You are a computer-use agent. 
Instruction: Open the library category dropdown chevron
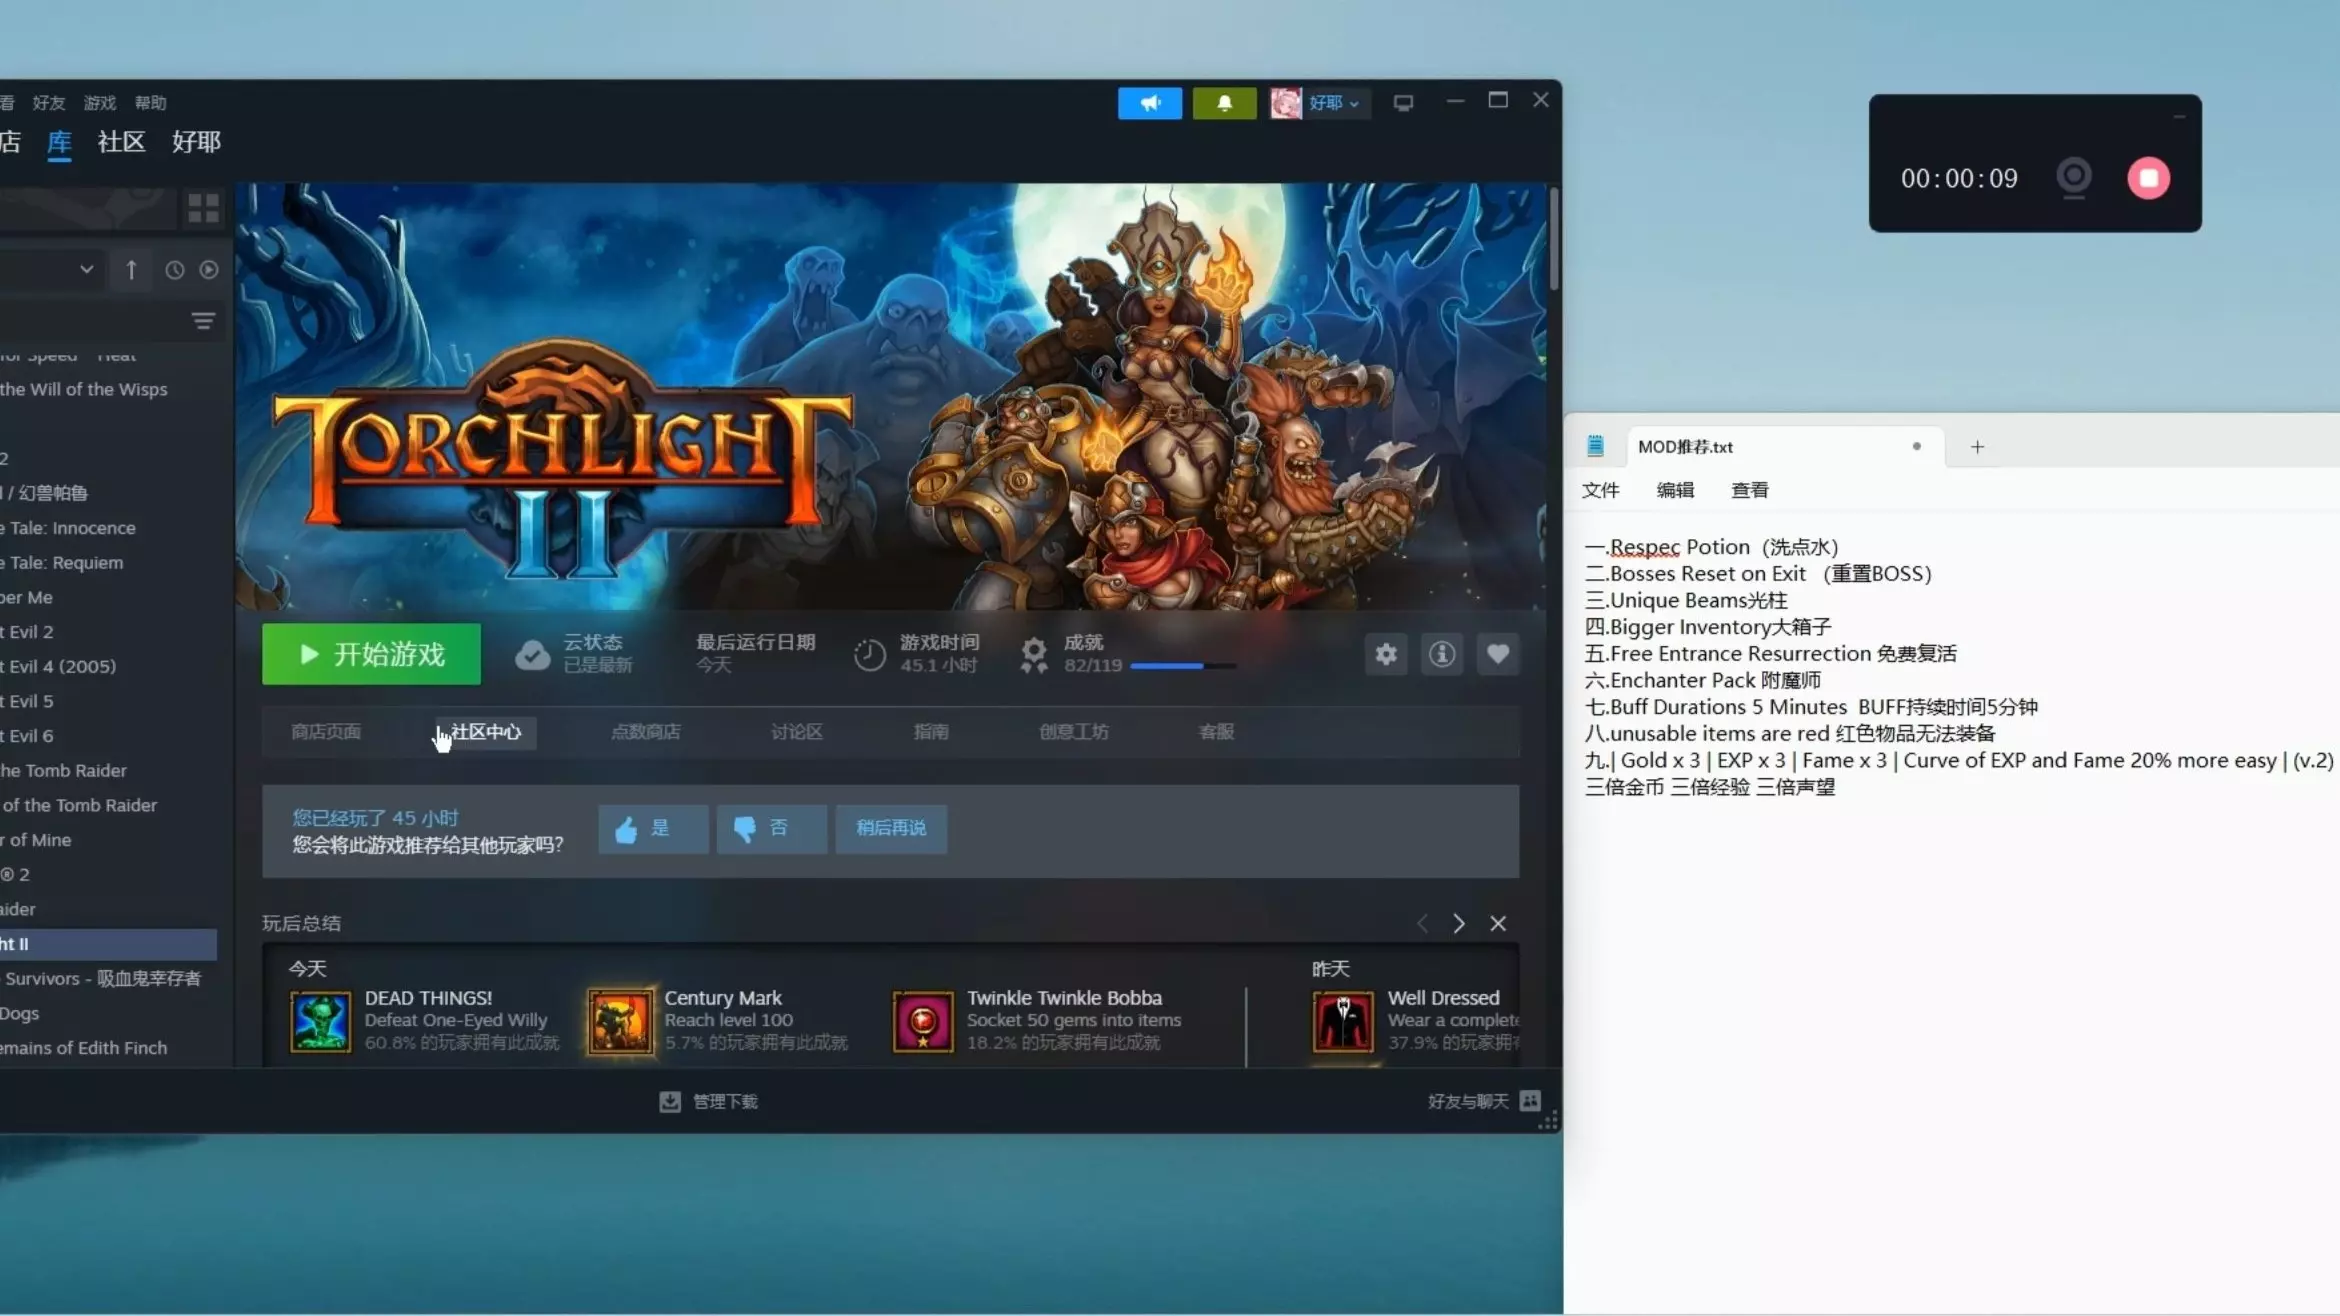point(87,270)
